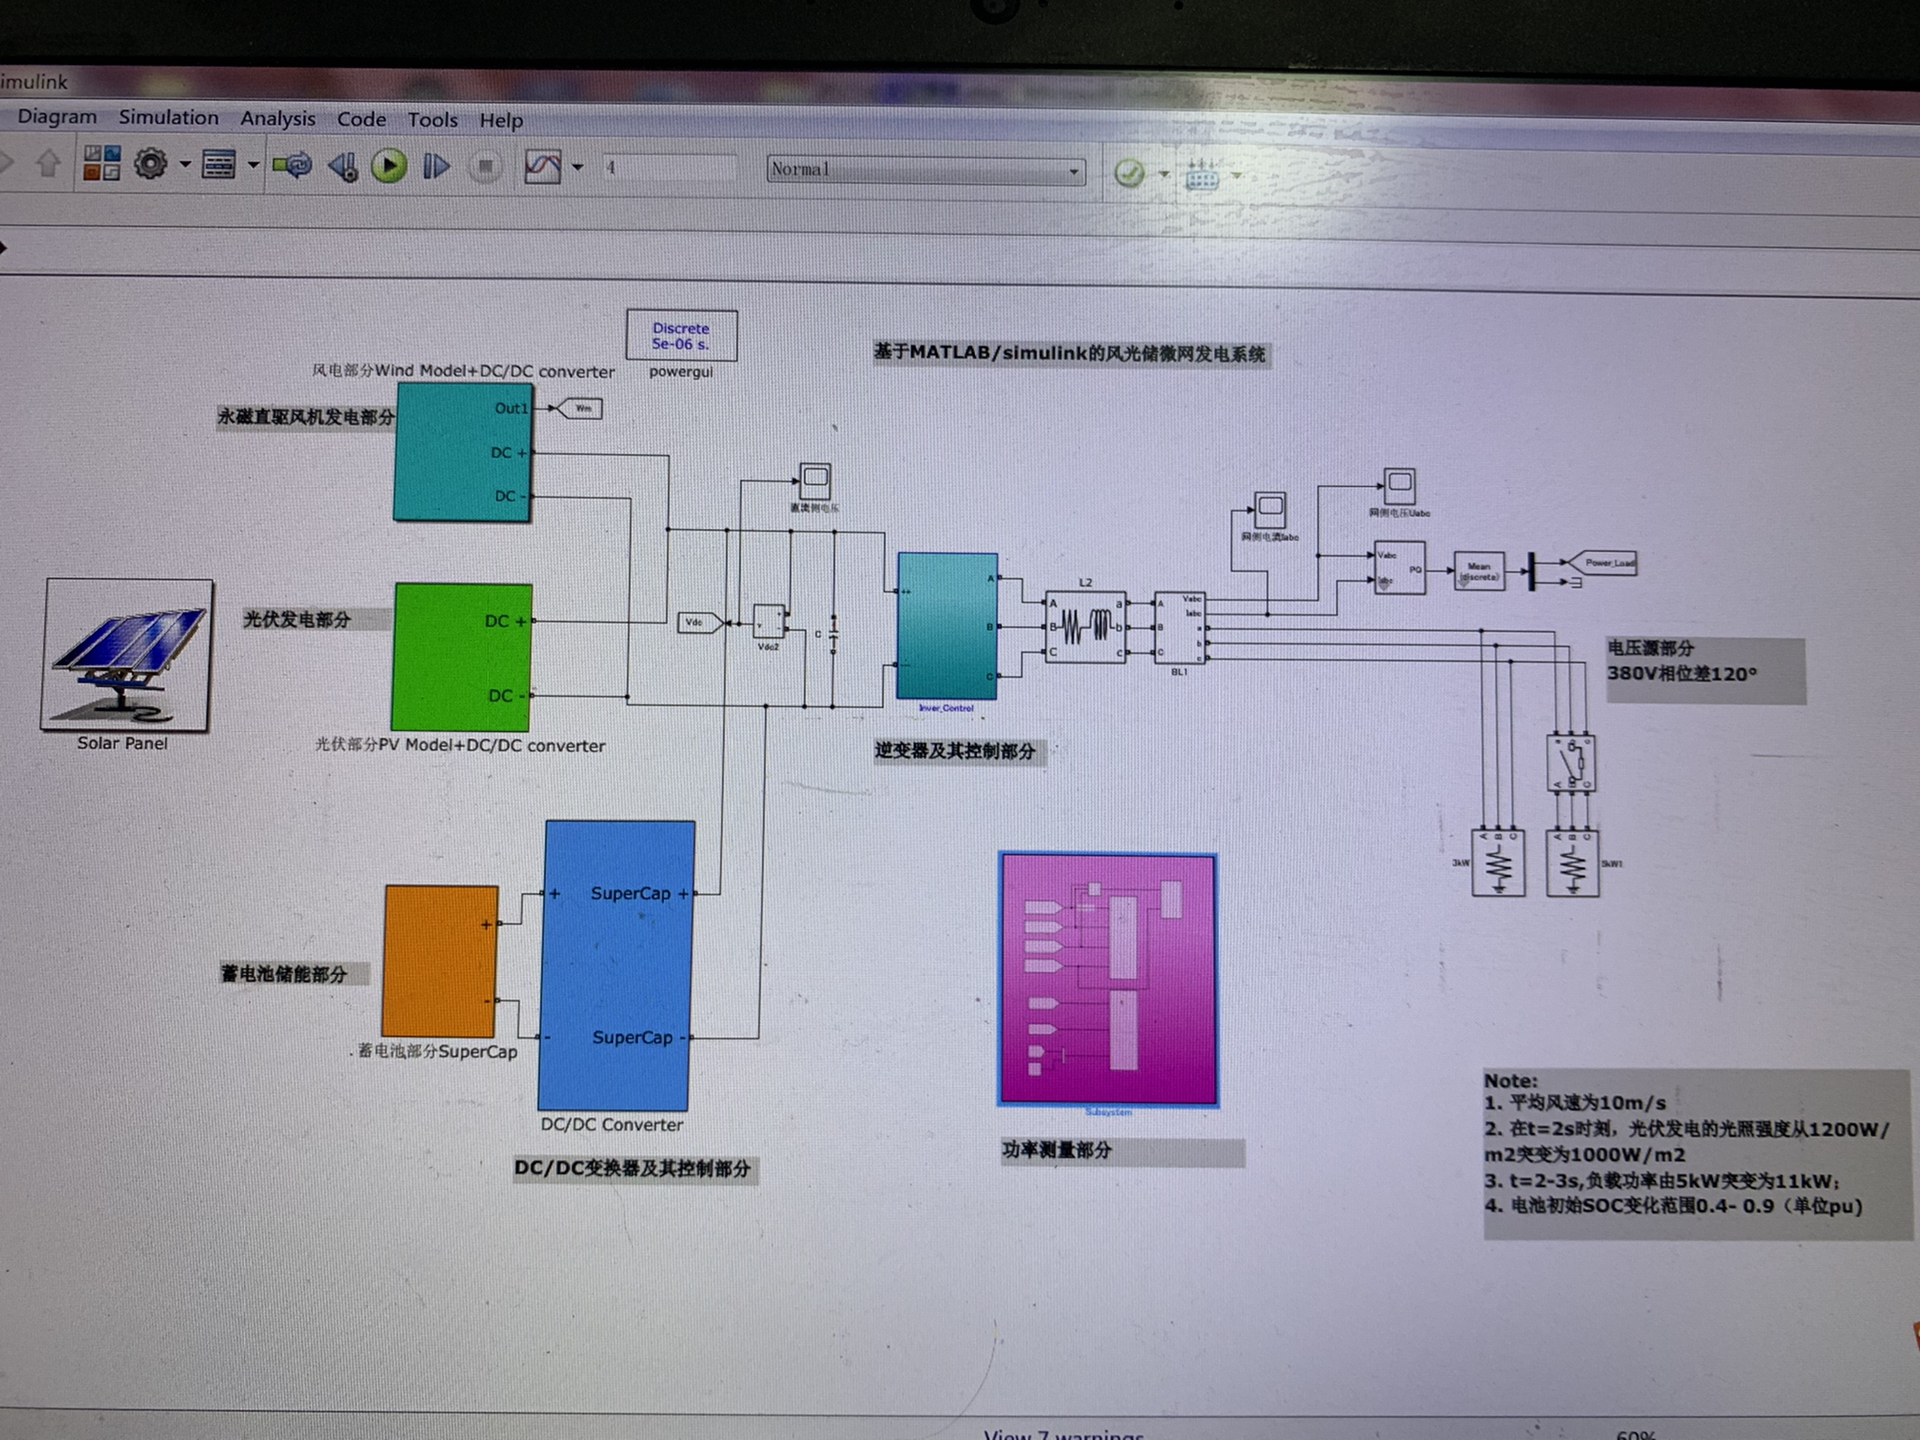Open Model Configuration Parameters gear
The width and height of the screenshot is (1920, 1440).
[151, 164]
